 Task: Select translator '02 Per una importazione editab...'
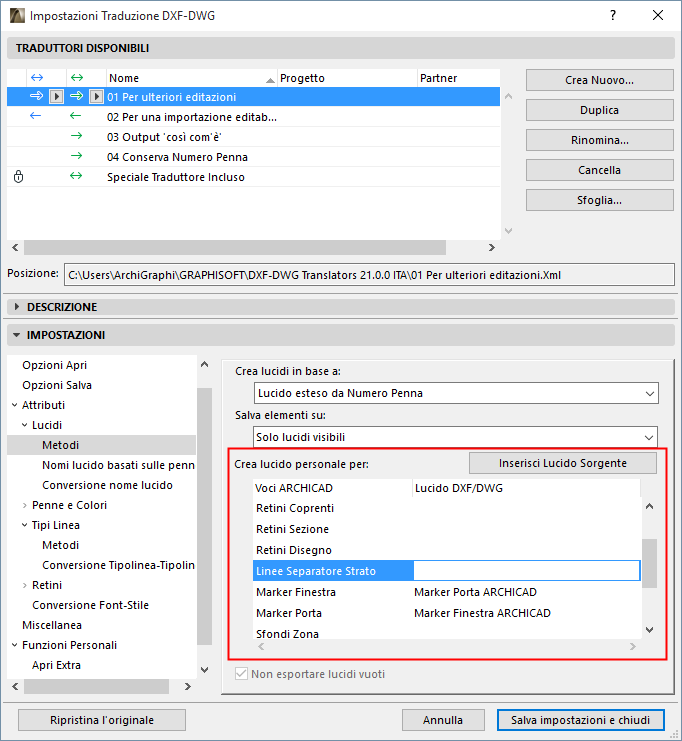(x=253, y=117)
